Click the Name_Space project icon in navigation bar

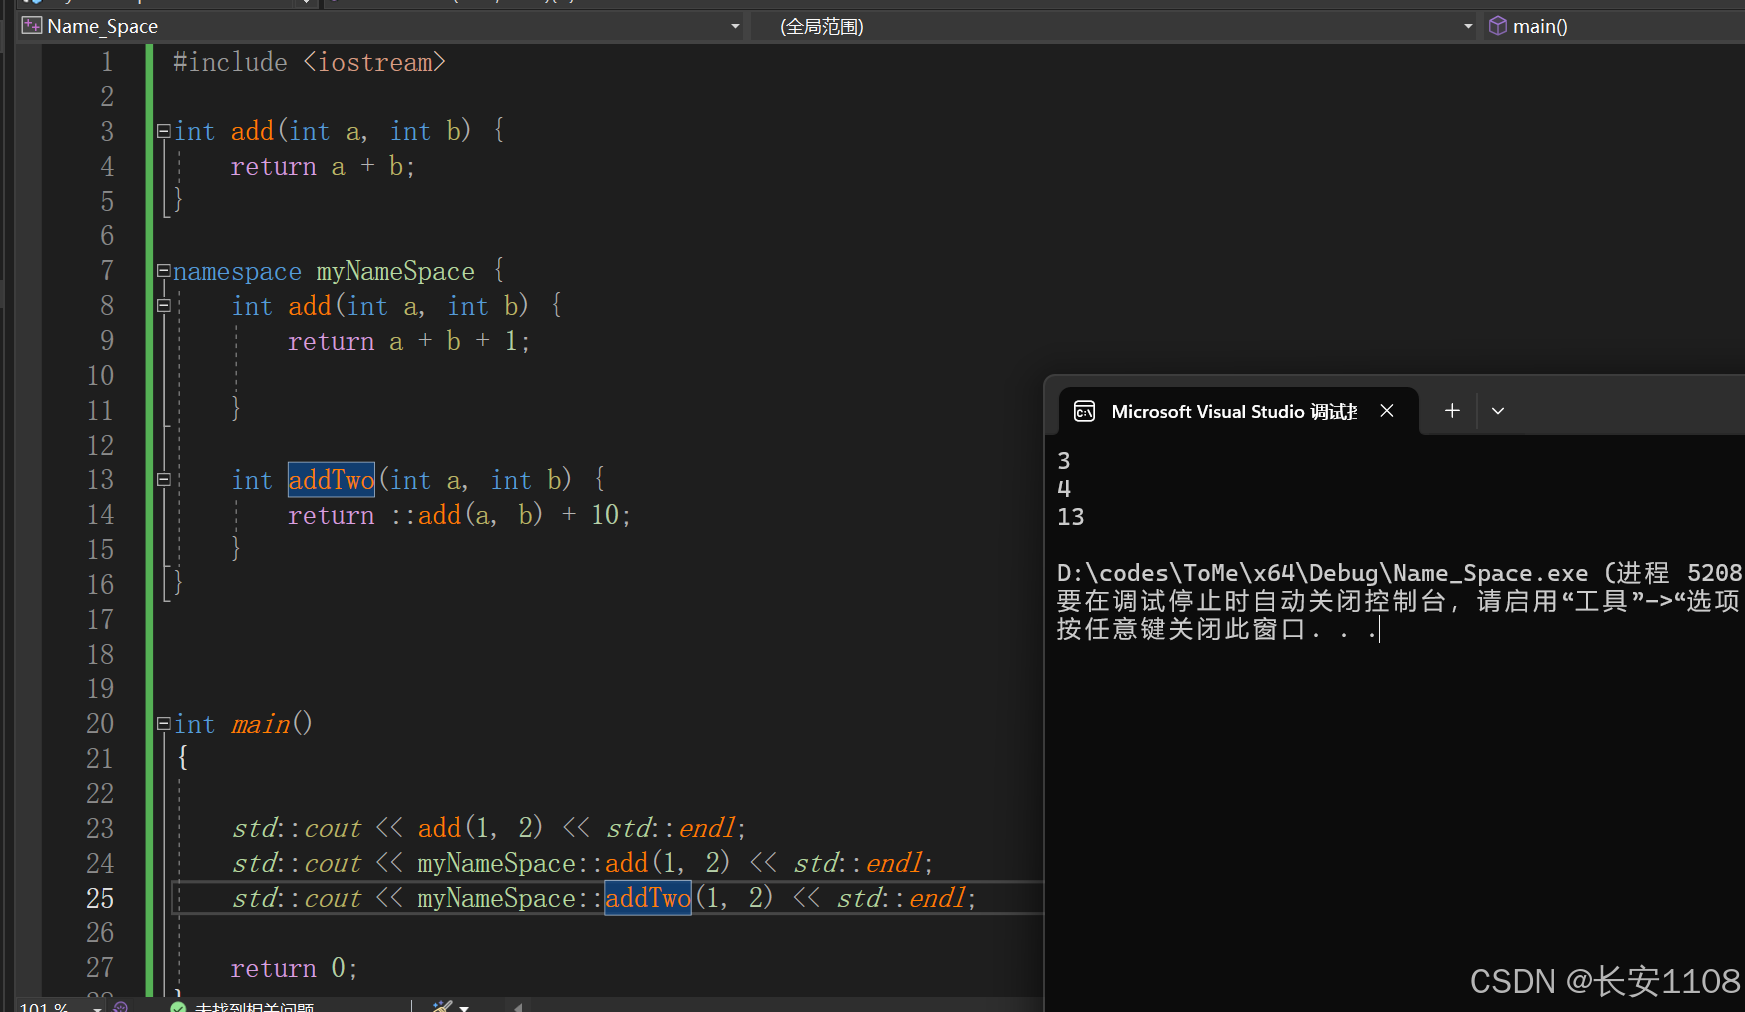(x=32, y=26)
